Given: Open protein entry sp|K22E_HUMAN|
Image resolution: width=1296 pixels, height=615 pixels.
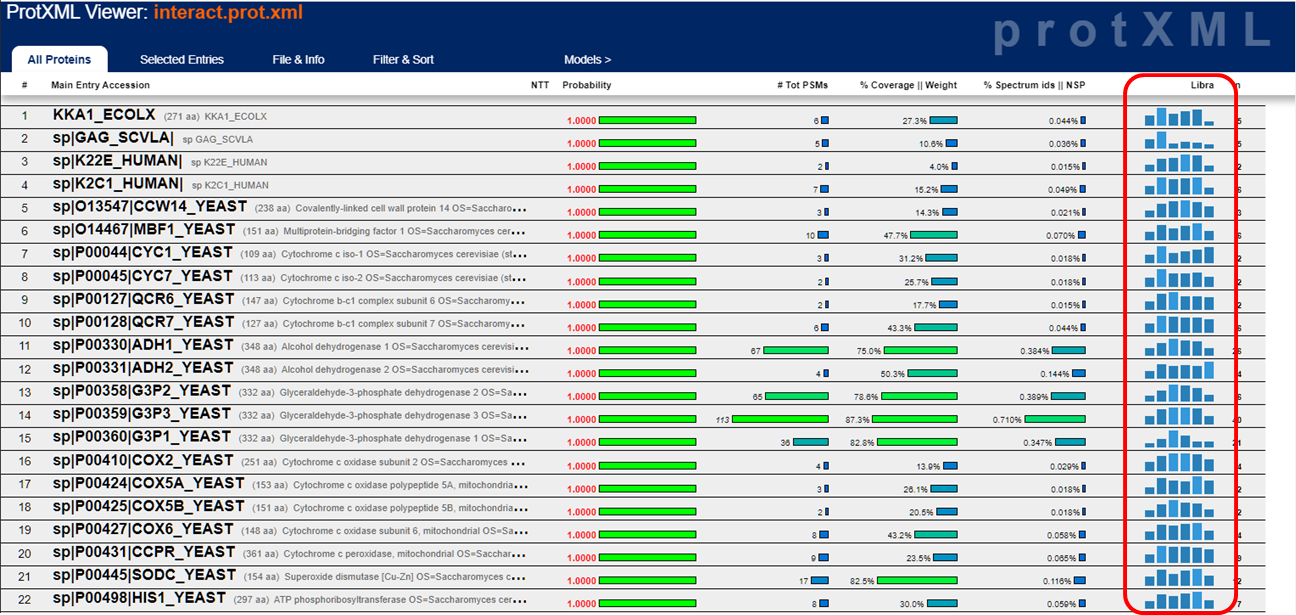Looking at the screenshot, I should coord(117,161).
